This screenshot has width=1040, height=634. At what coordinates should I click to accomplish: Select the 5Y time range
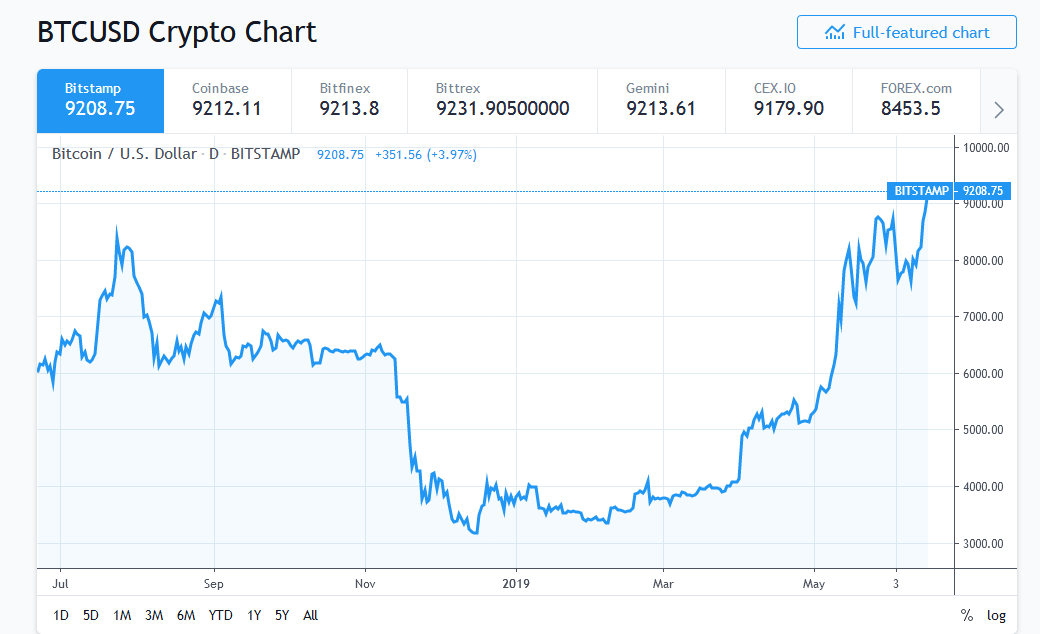tap(283, 615)
